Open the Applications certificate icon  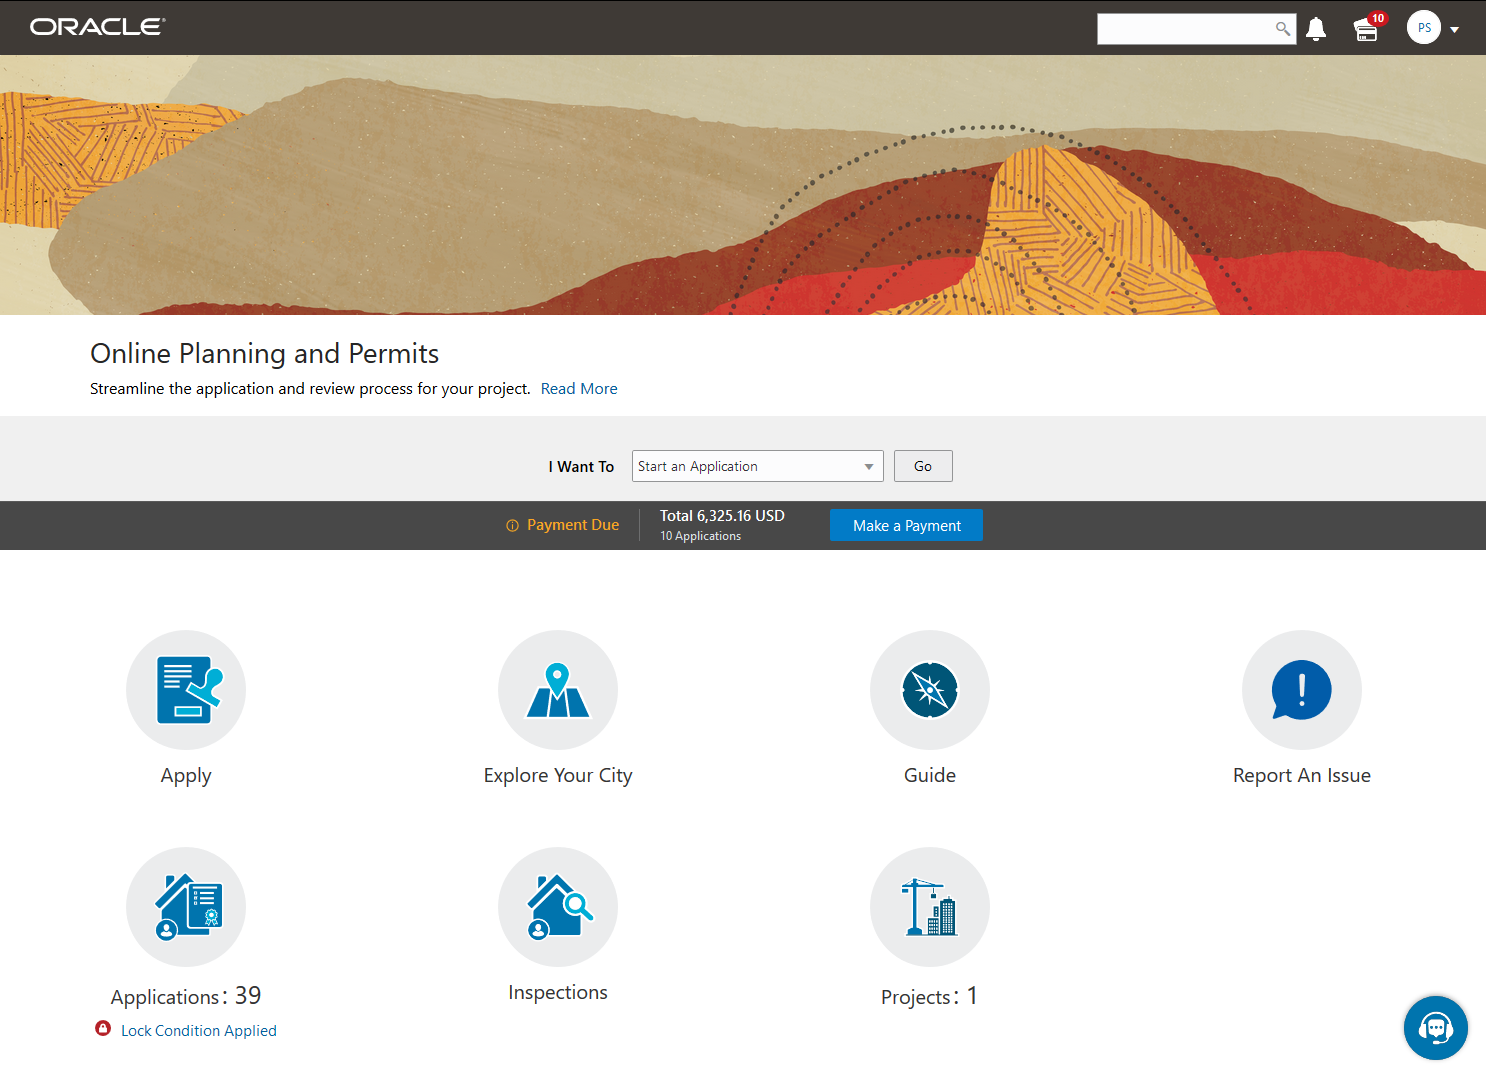coord(186,906)
